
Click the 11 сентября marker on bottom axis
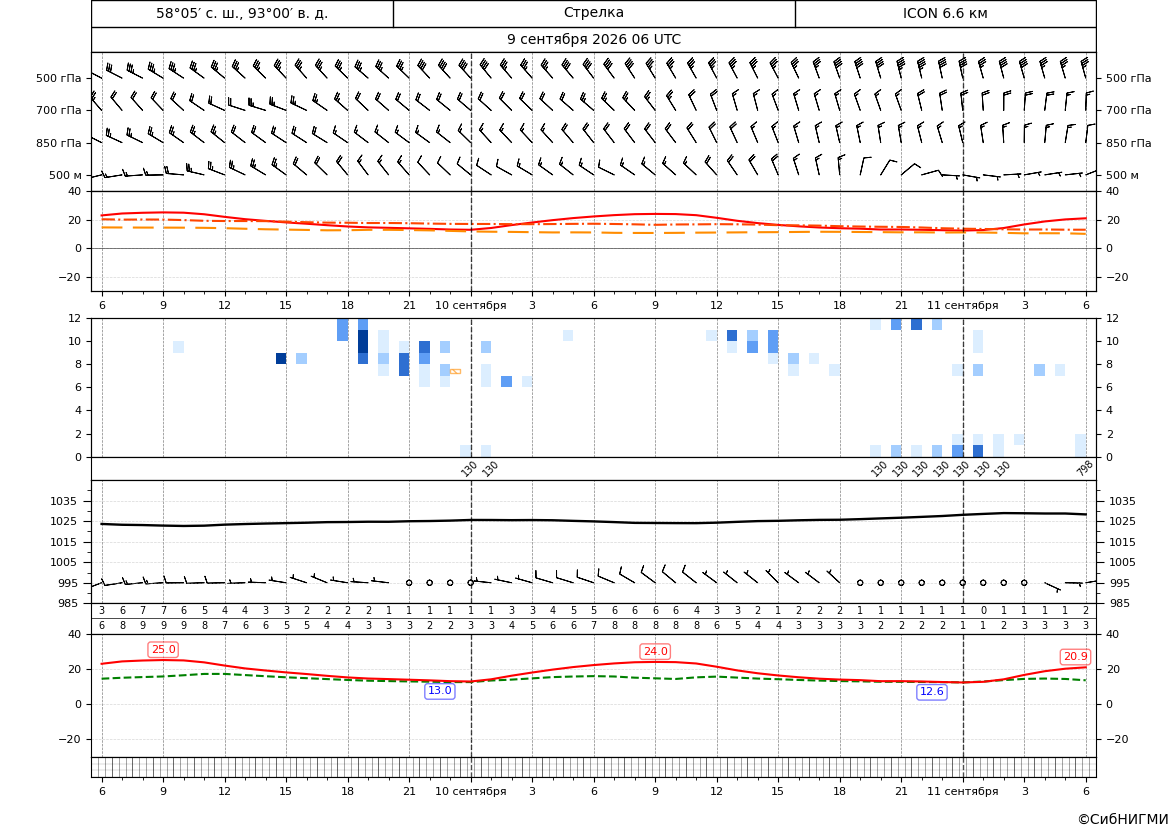pyautogui.click(x=962, y=791)
